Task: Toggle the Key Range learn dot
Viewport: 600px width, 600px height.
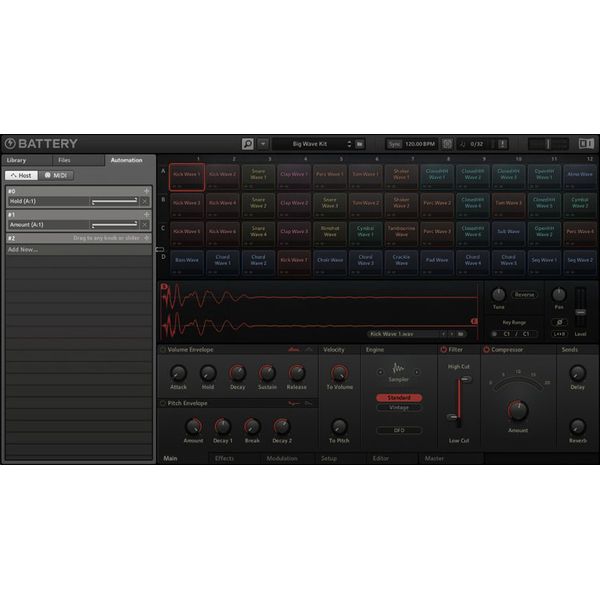Action: 494,334
